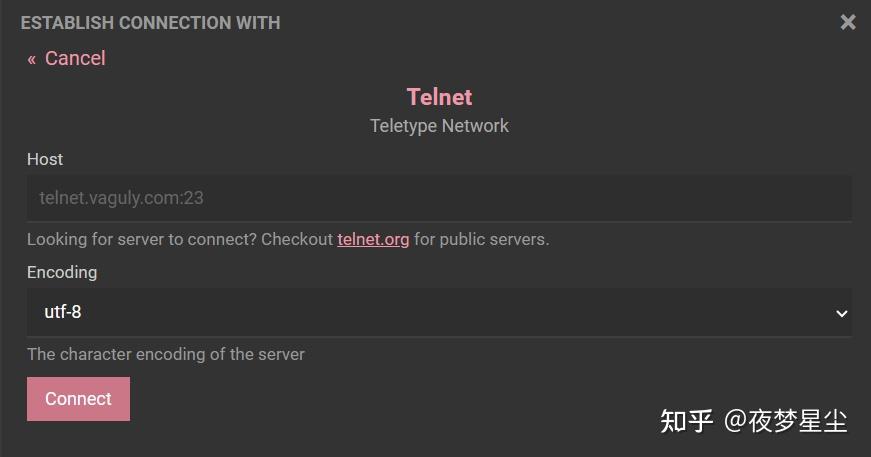Screen dimensions: 871x457
Task: Click the pink Telnet heading
Action: (x=439, y=97)
